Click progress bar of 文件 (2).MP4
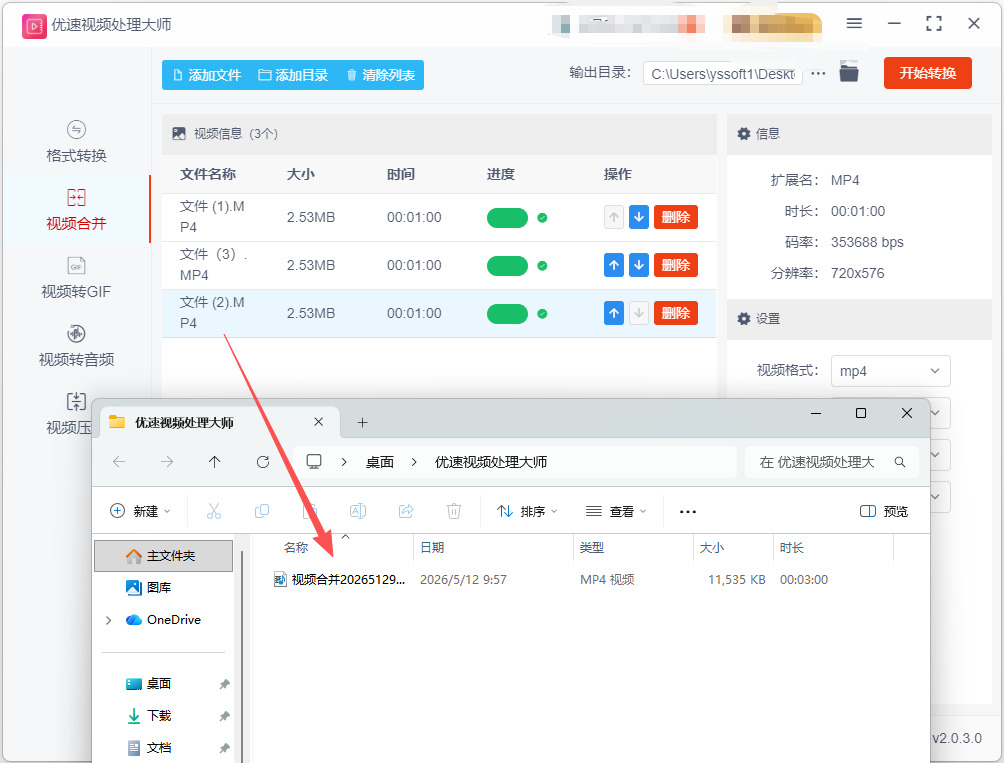This screenshot has width=1004, height=763. 507,314
